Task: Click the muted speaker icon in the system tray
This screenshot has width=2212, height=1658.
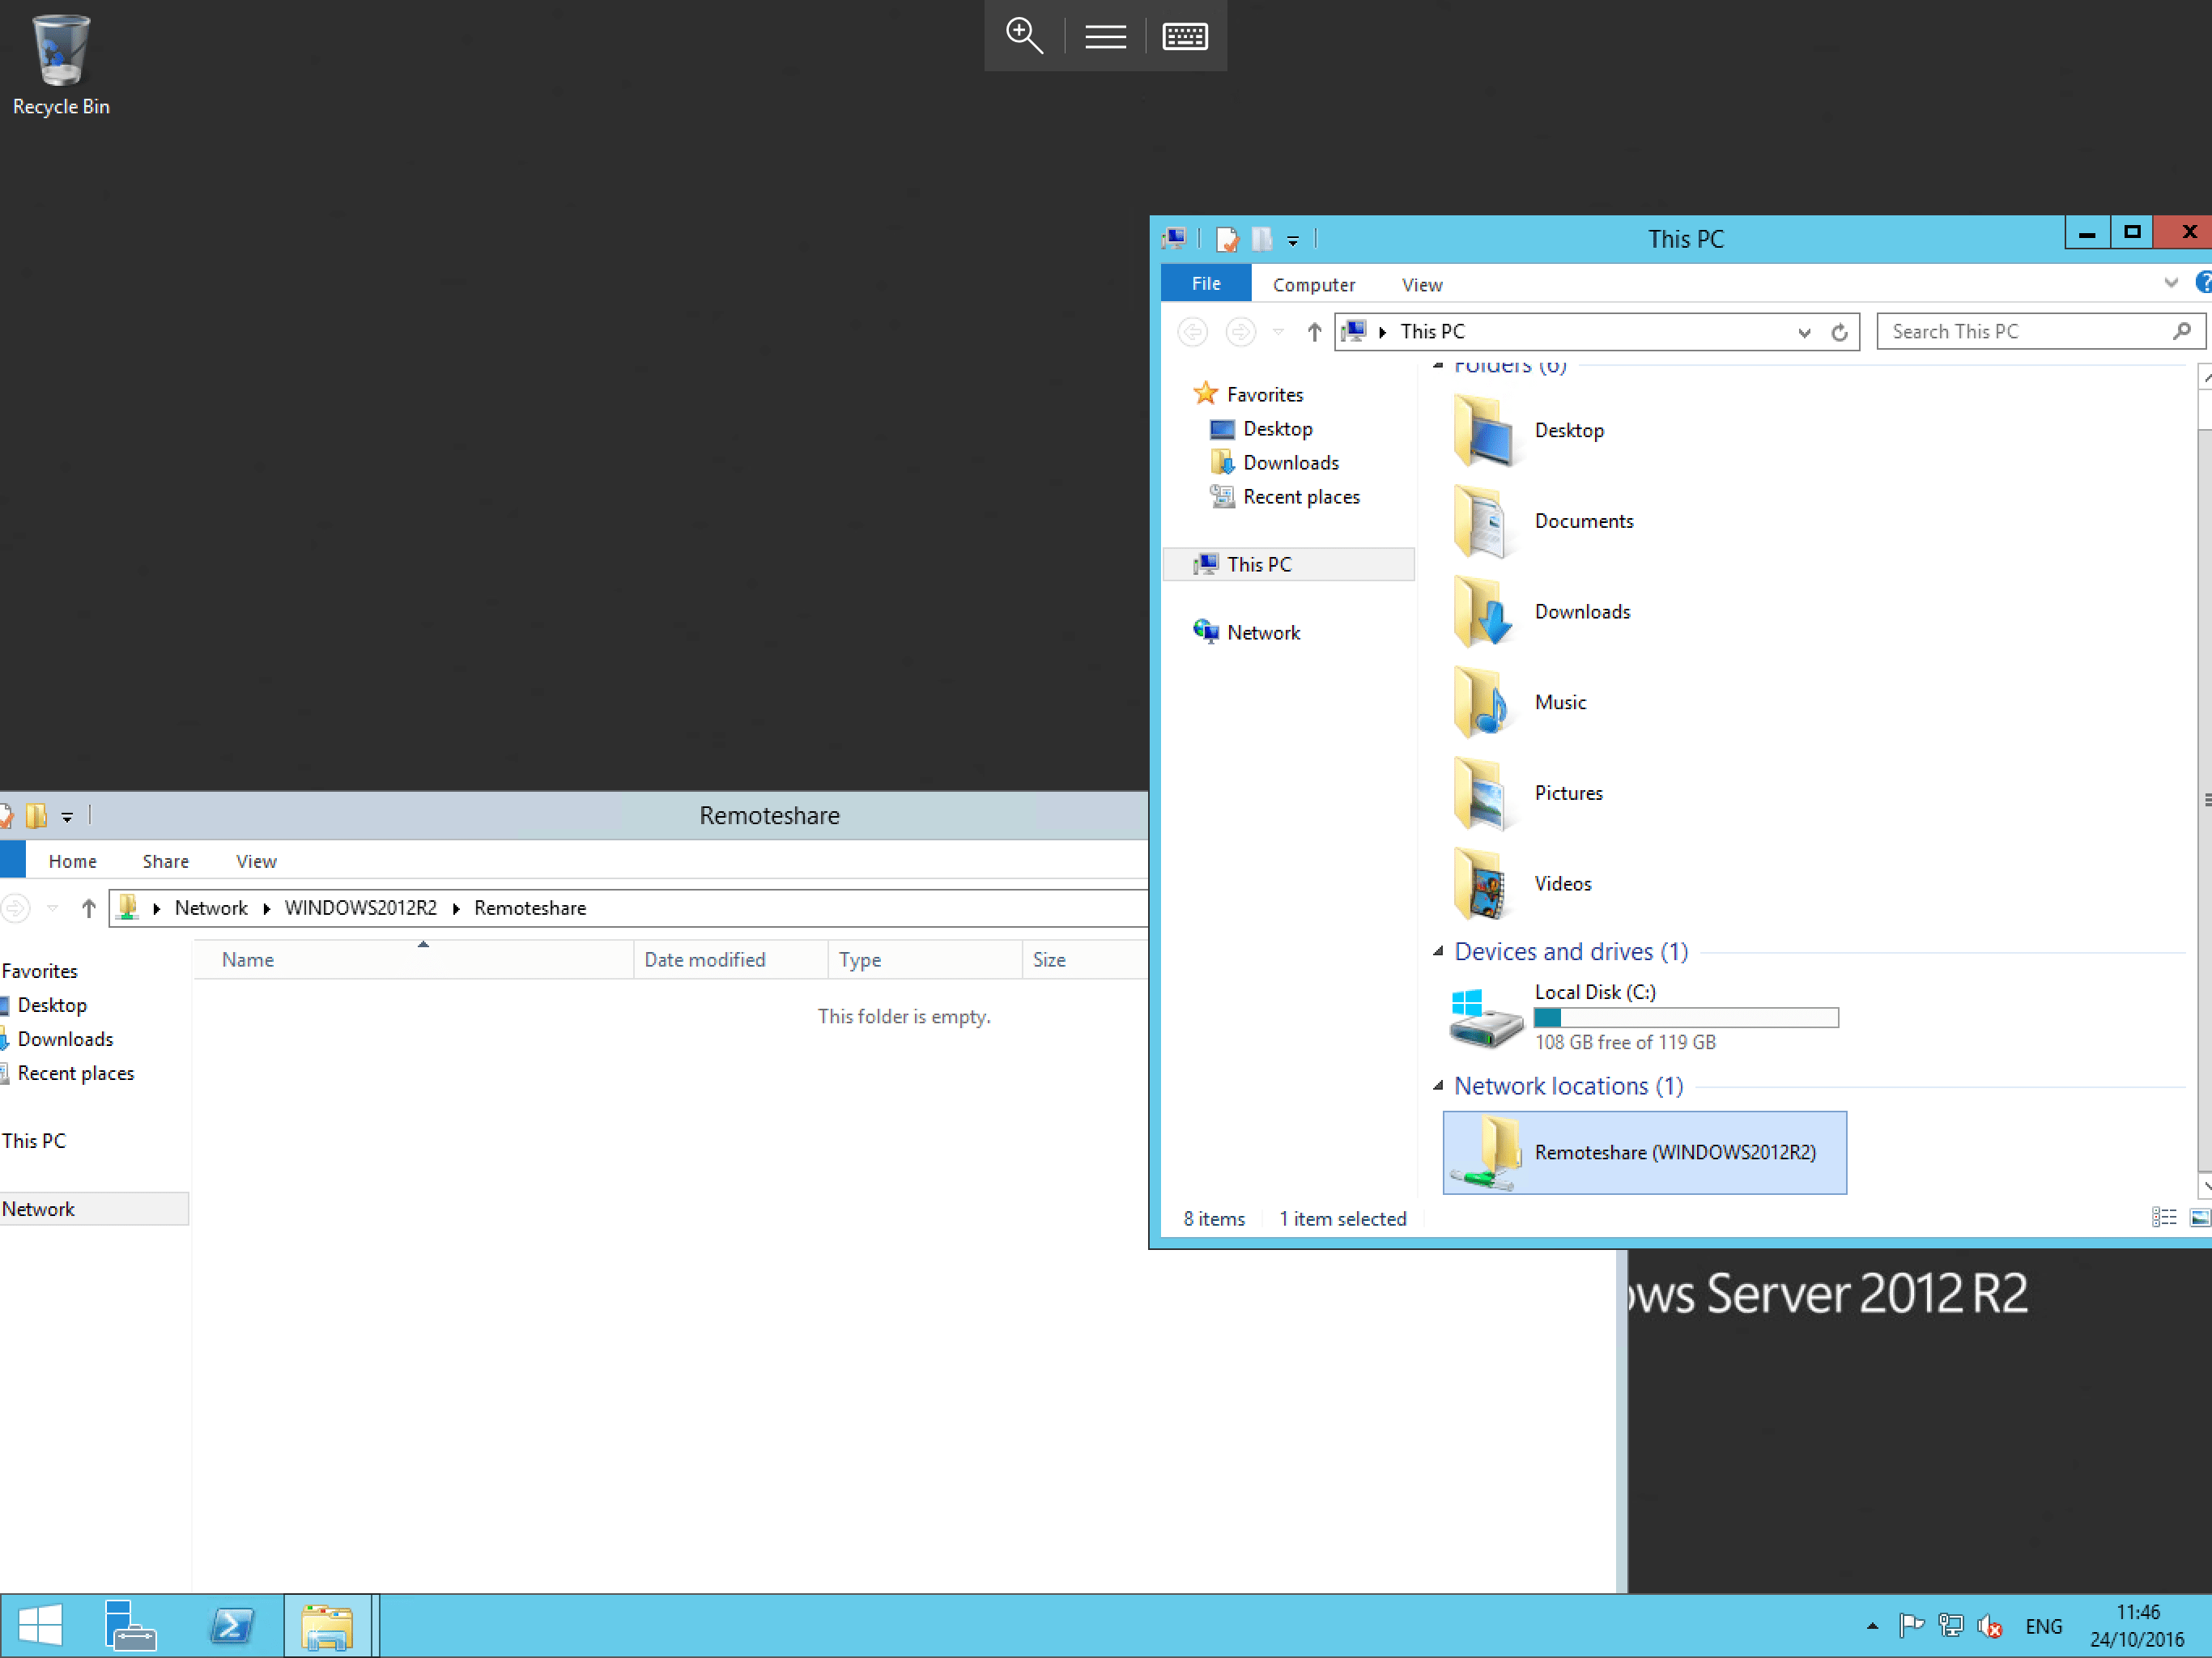Action: pos(1989,1626)
